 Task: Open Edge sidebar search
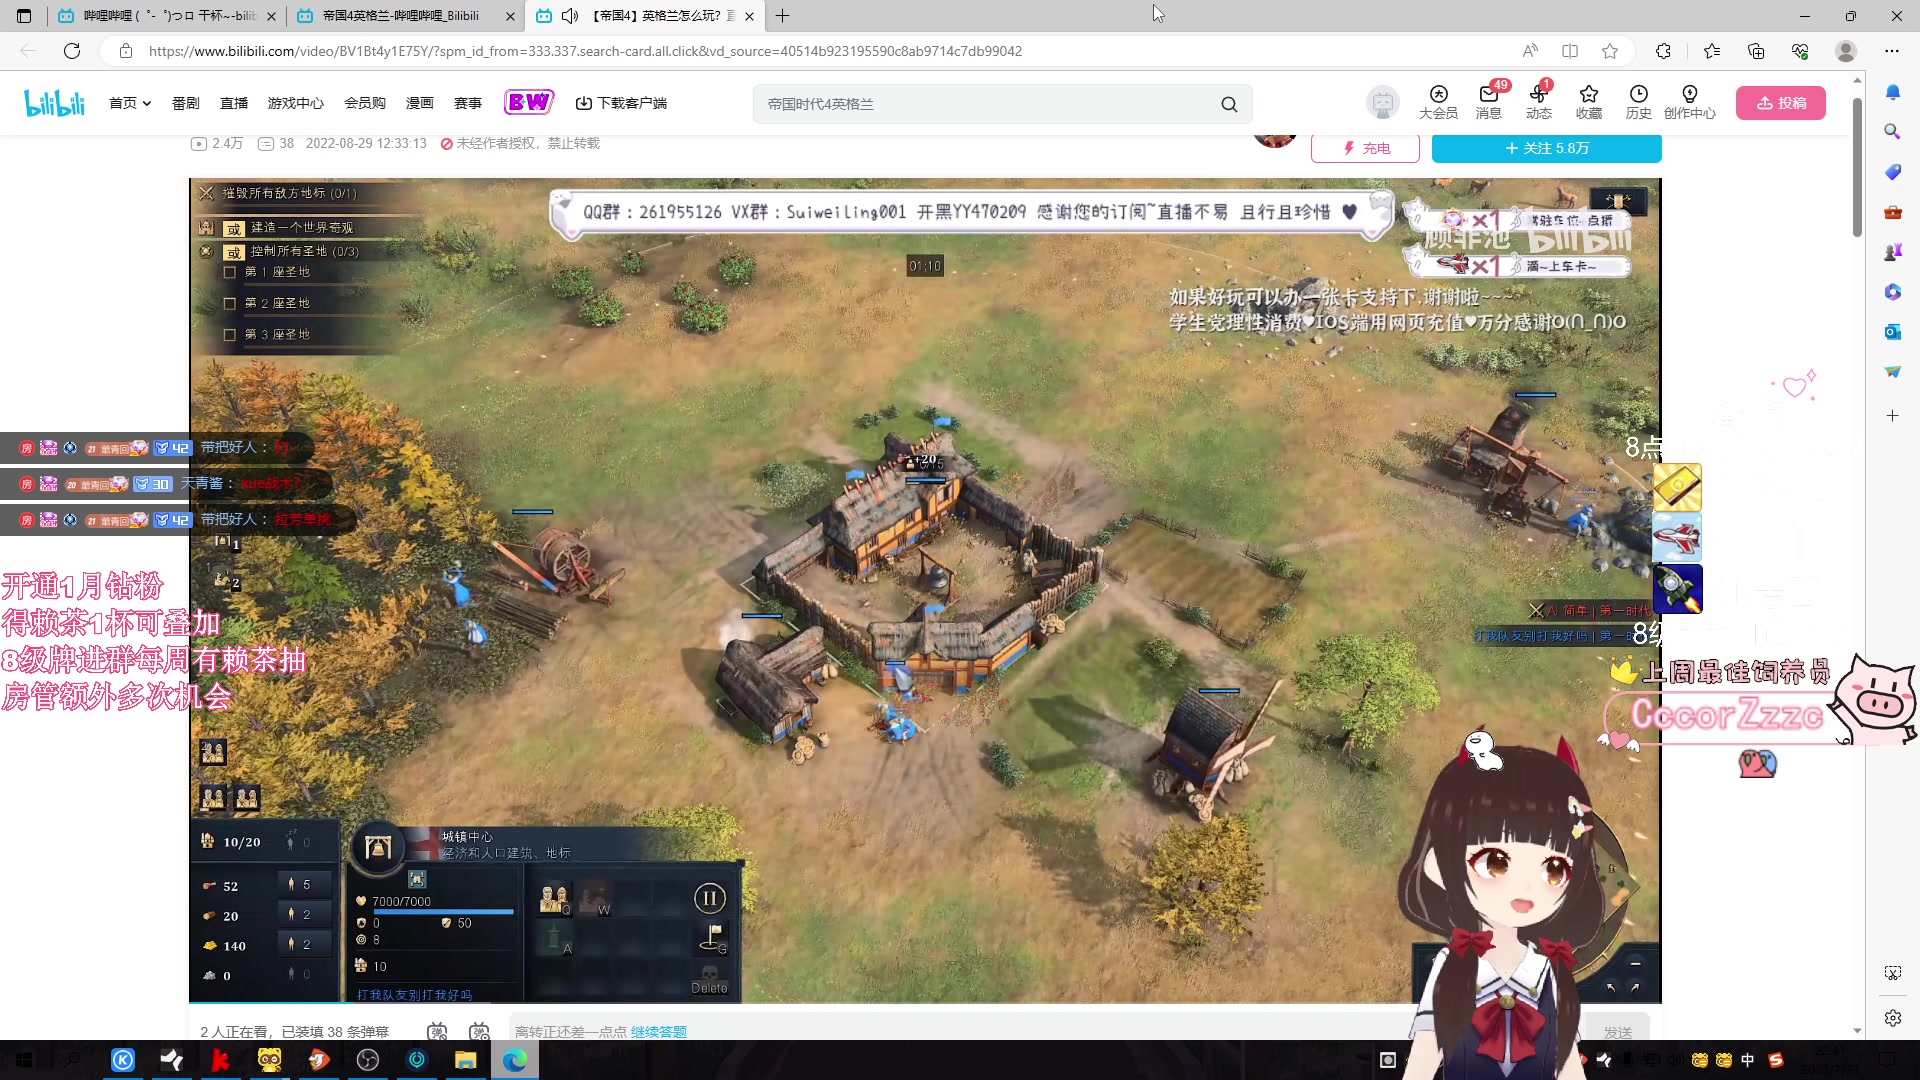(1892, 132)
